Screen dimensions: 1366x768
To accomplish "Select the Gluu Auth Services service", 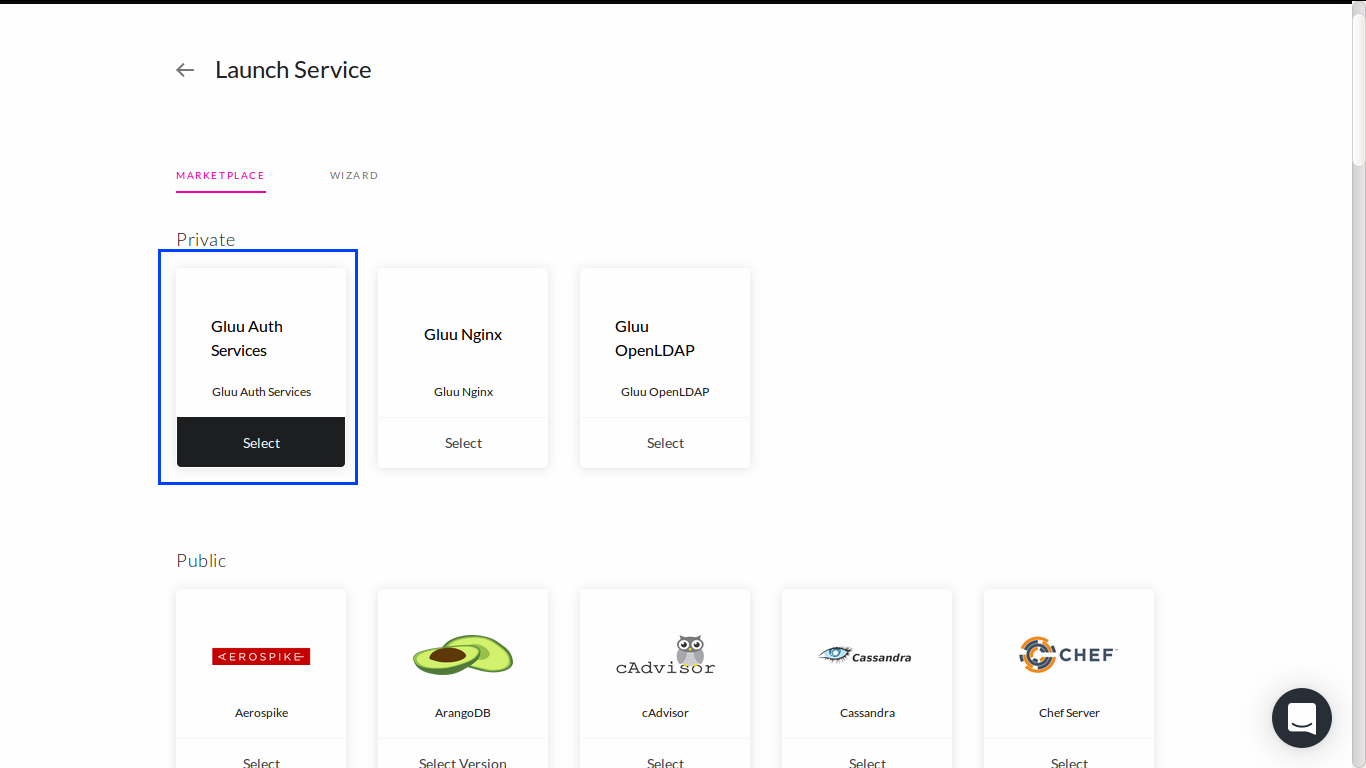I will [261, 441].
